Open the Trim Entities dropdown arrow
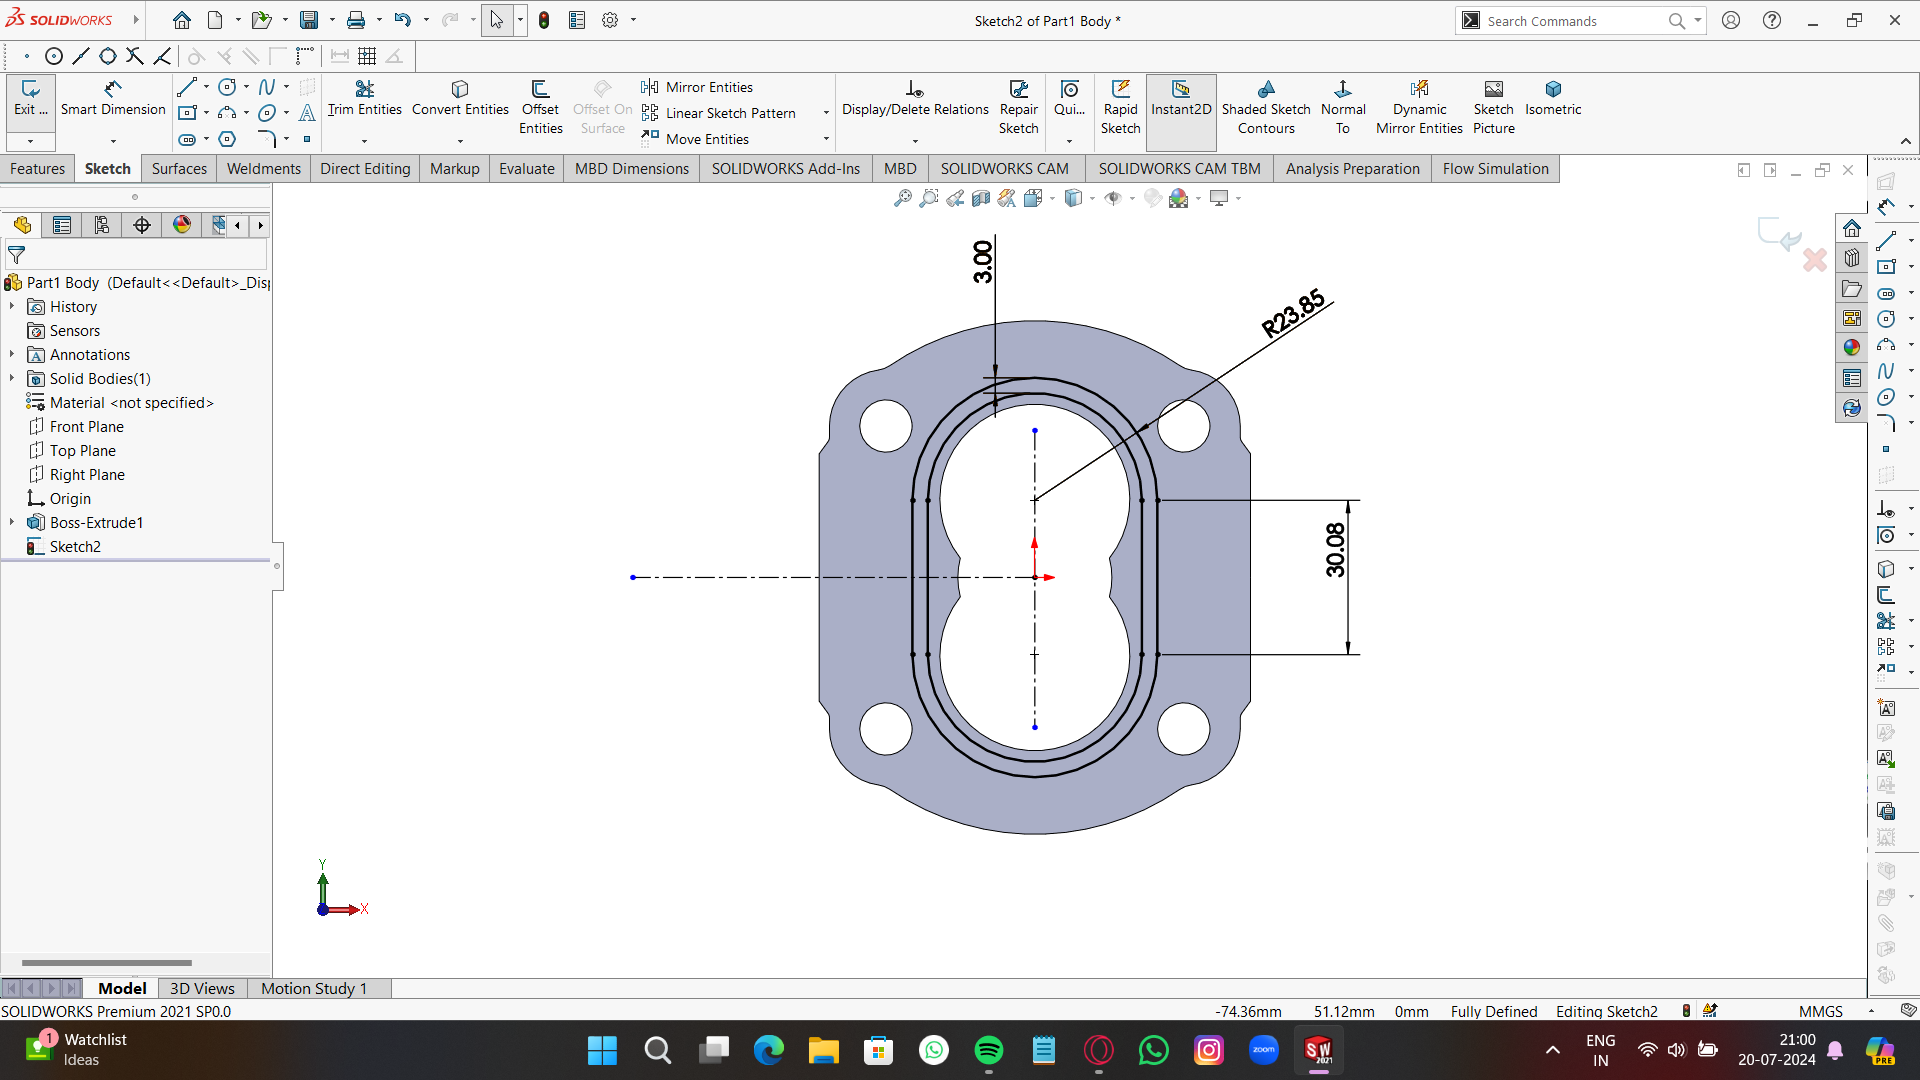Image resolution: width=1920 pixels, height=1080 pixels. [x=364, y=141]
